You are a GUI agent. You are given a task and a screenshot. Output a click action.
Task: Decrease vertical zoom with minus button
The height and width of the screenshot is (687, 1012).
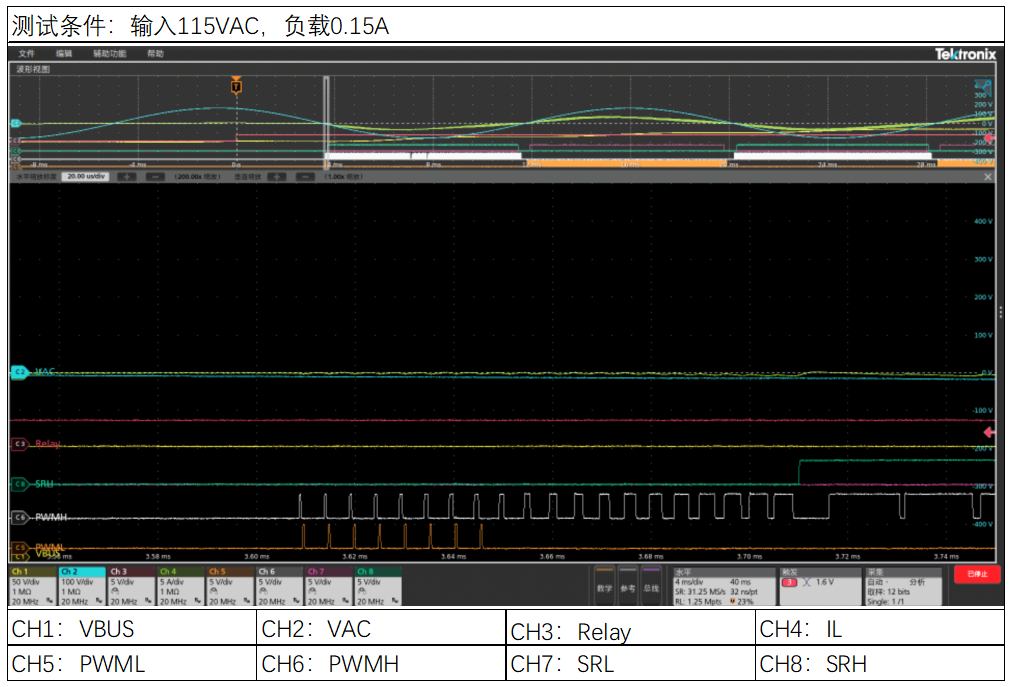(x=305, y=176)
